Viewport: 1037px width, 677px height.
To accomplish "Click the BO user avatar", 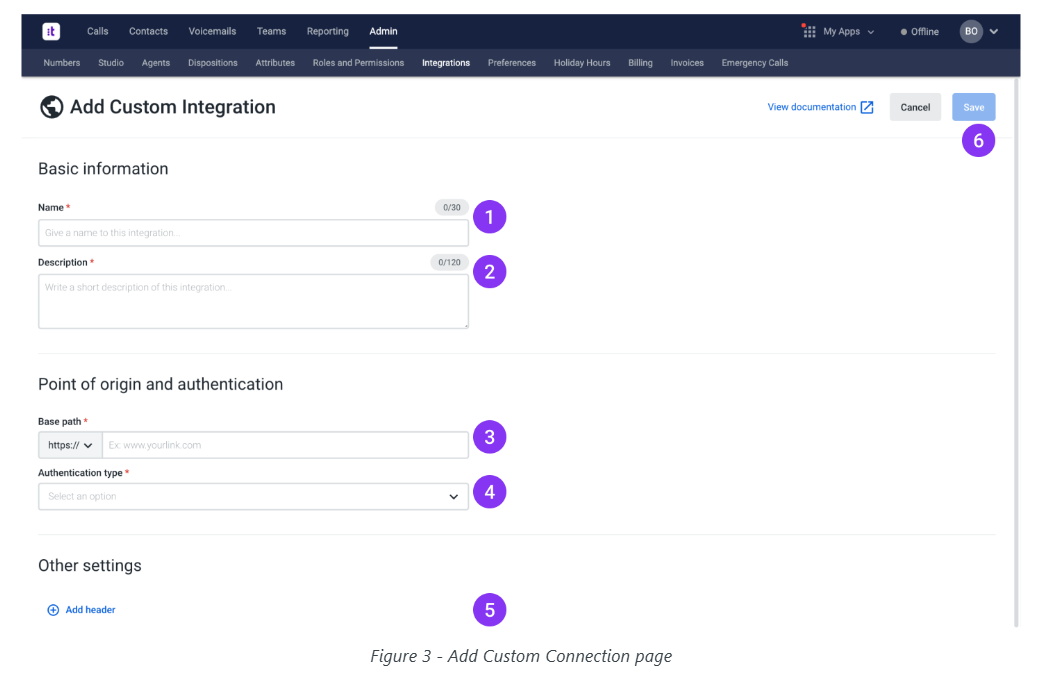I will pyautogui.click(x=969, y=31).
